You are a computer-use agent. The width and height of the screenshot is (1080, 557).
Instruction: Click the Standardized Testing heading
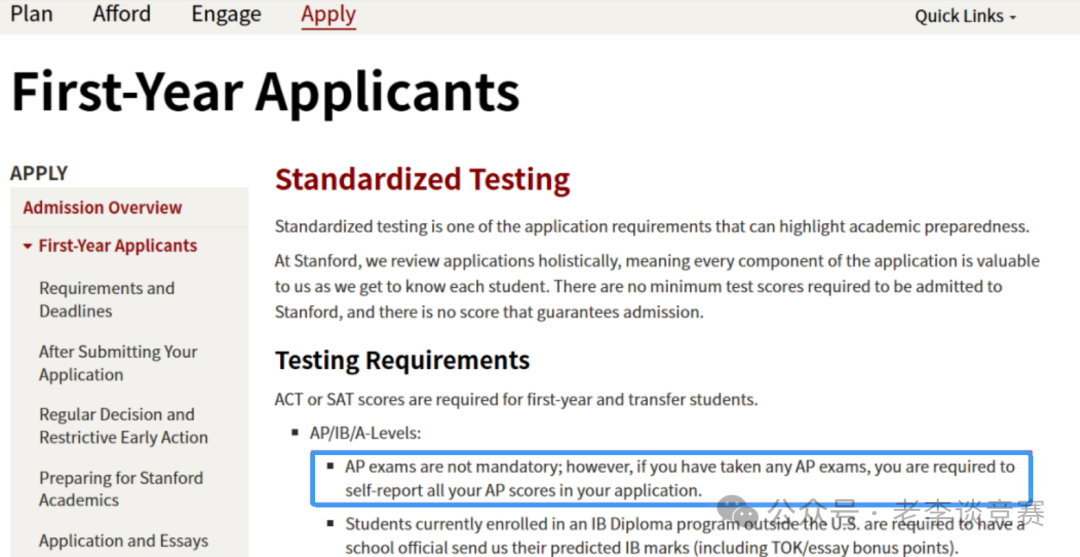pos(422,179)
